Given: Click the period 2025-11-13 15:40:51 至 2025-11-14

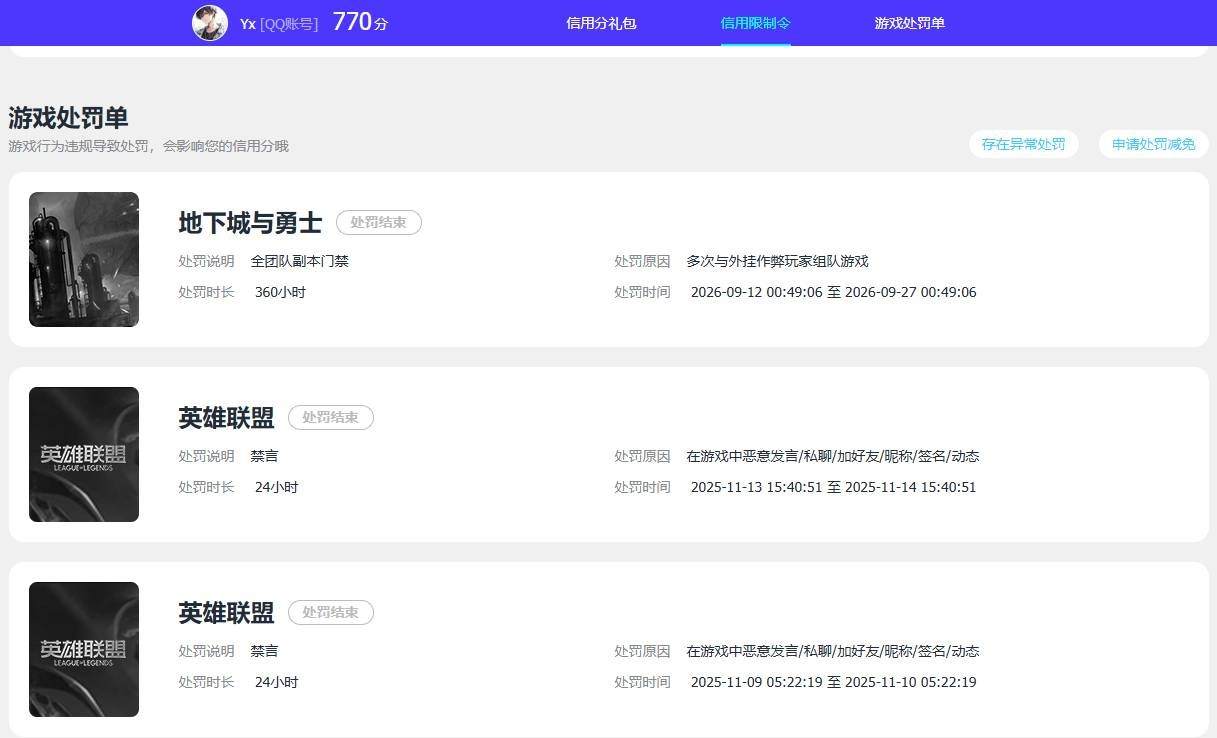Looking at the screenshot, I should click(833, 487).
